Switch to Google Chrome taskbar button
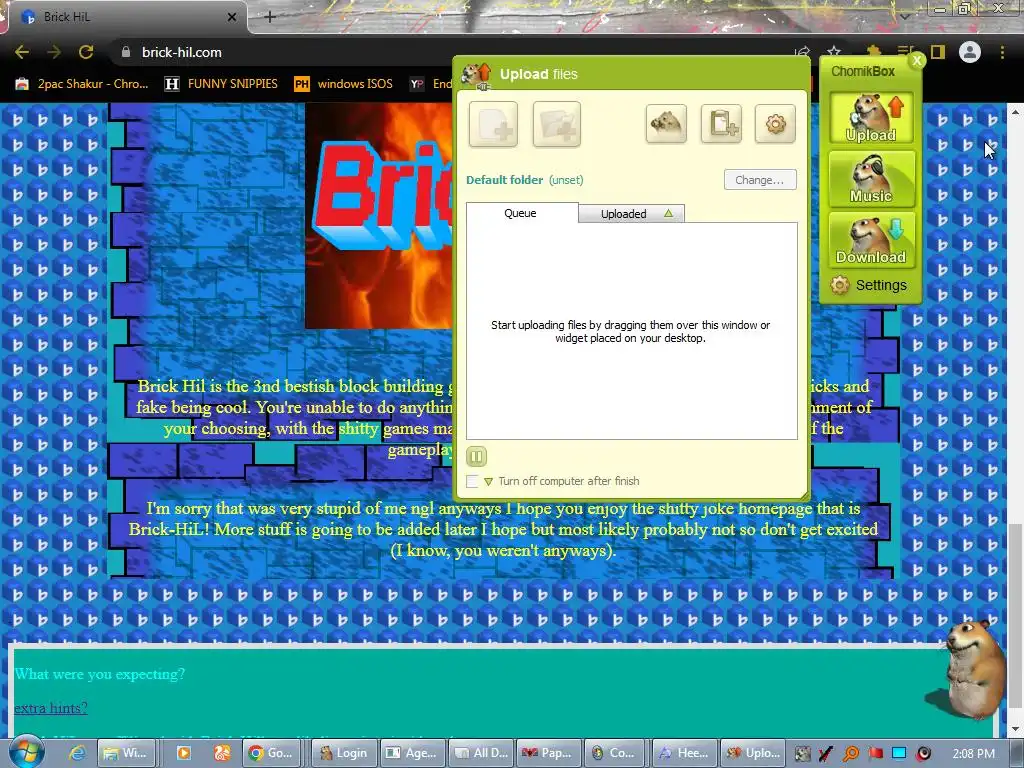Viewport: 1024px width, 768px height. click(273, 753)
